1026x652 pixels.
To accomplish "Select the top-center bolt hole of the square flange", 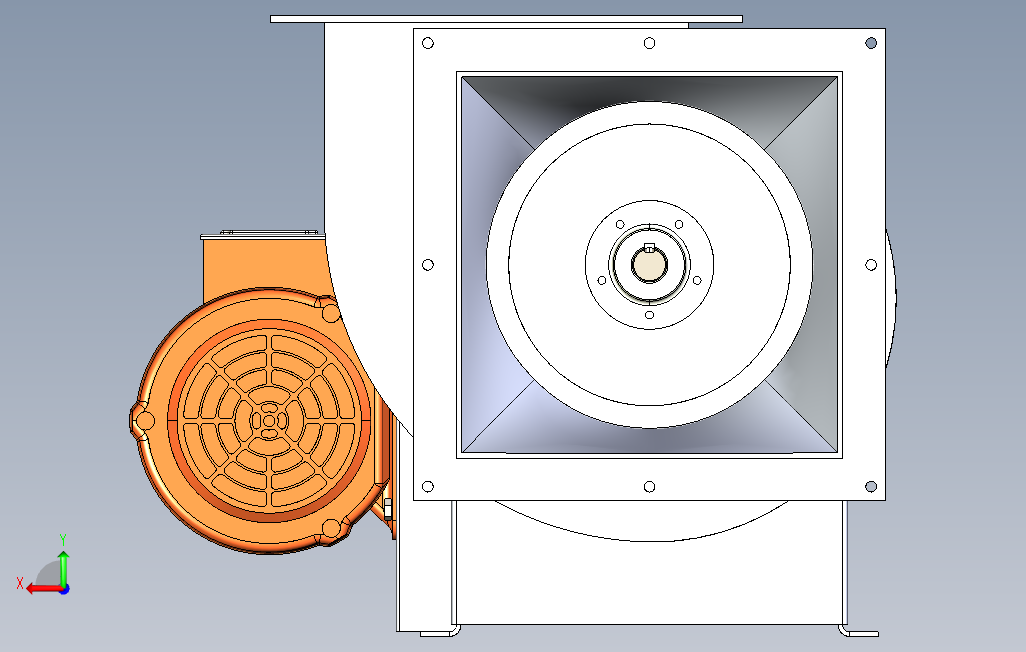I will point(649,43).
